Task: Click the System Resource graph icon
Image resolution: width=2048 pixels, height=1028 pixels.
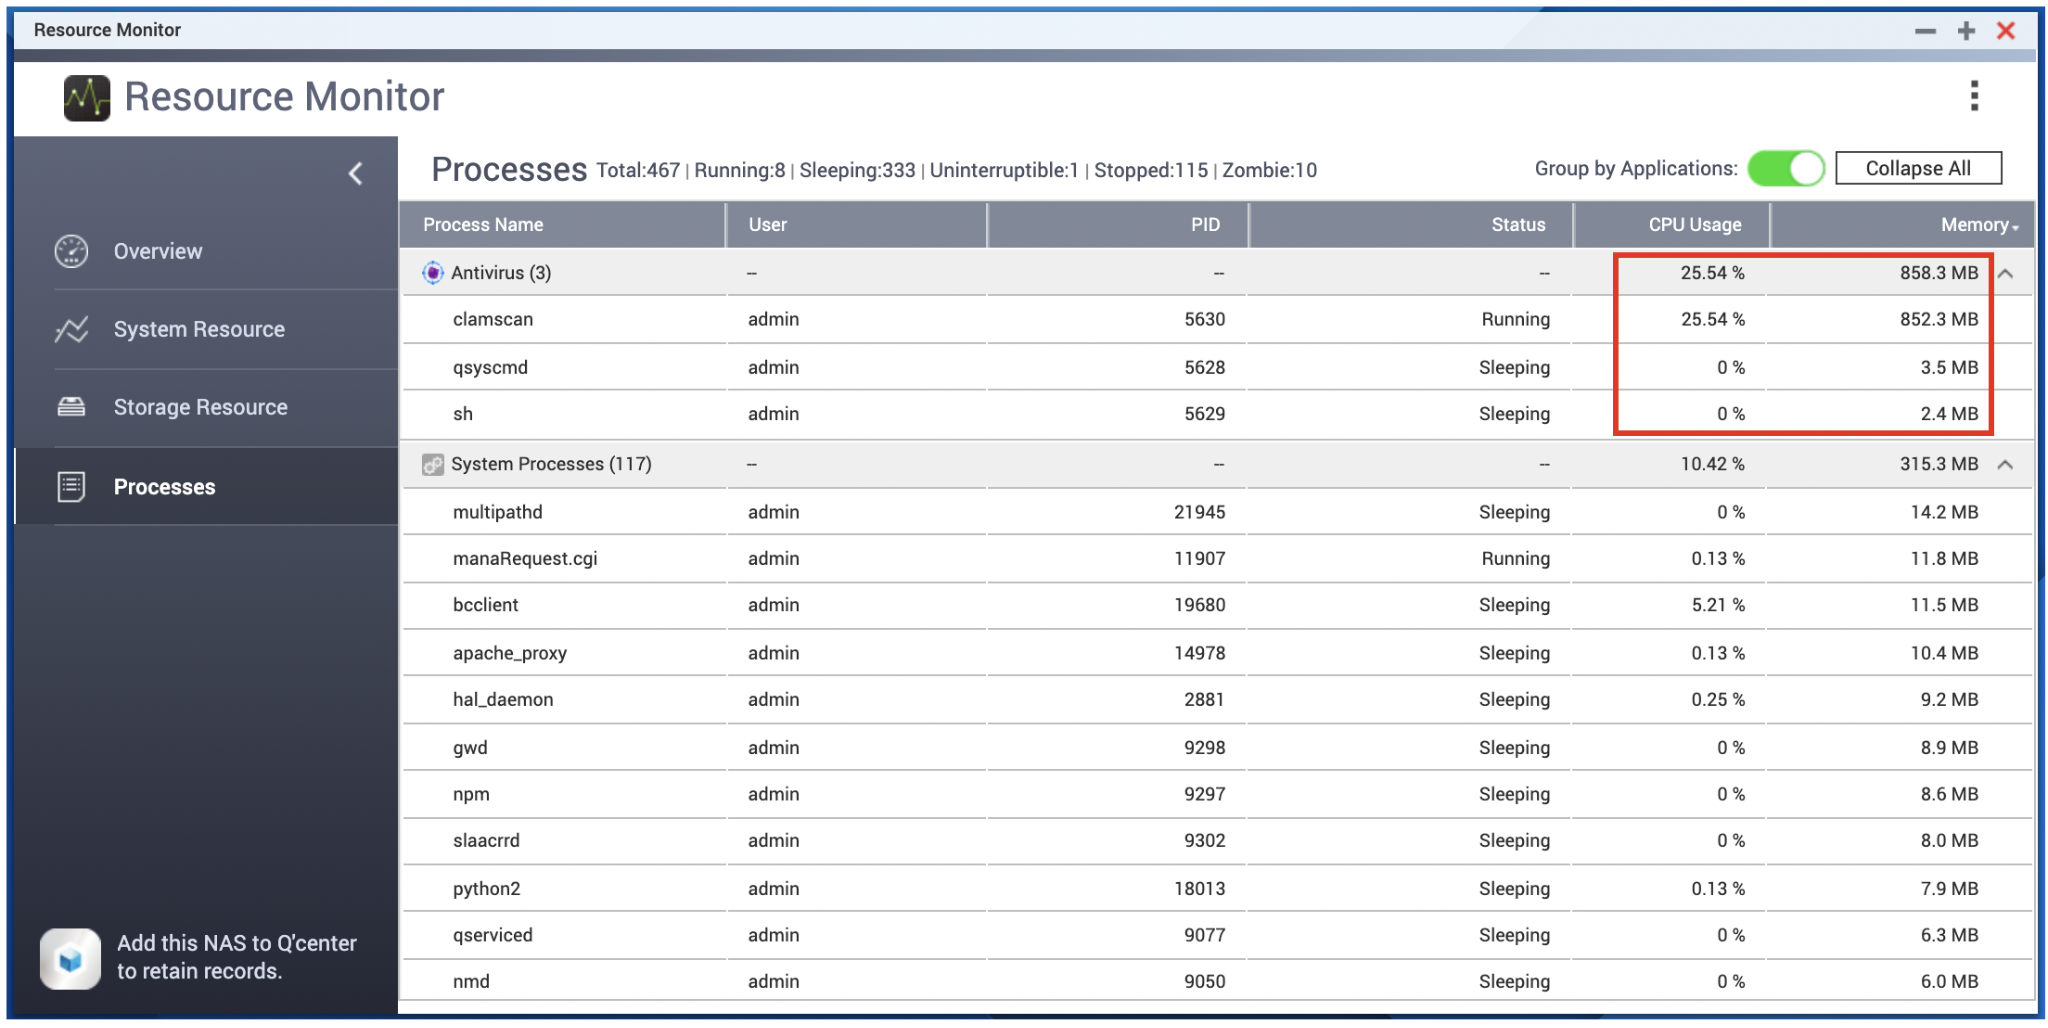Action: 71,329
